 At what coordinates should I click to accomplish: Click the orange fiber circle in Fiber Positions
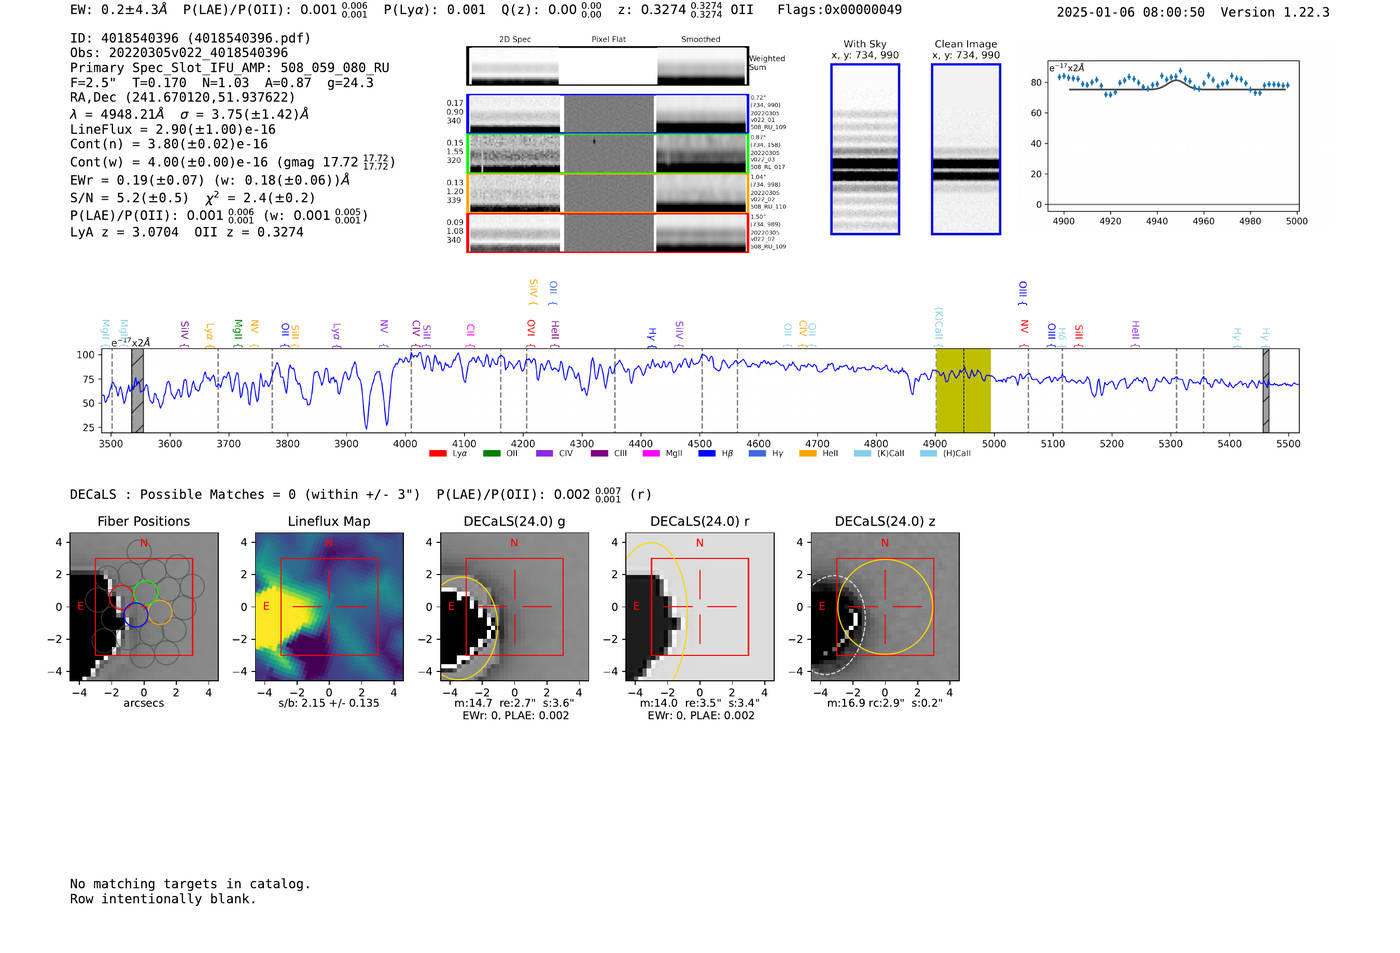[160, 612]
